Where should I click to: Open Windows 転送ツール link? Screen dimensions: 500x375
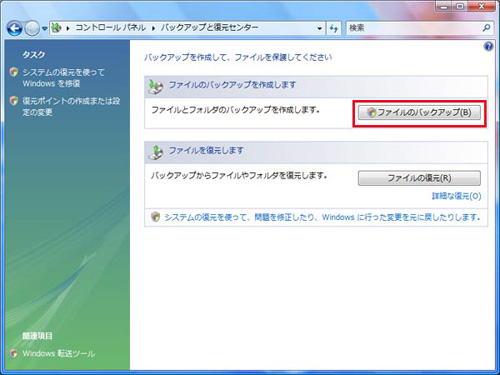pos(59,354)
